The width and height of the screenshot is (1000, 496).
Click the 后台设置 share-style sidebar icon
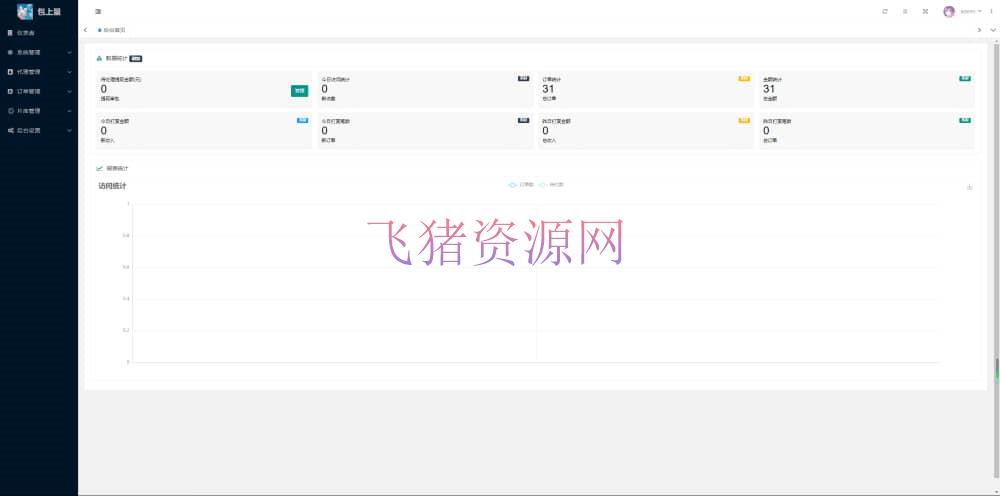coord(10,130)
